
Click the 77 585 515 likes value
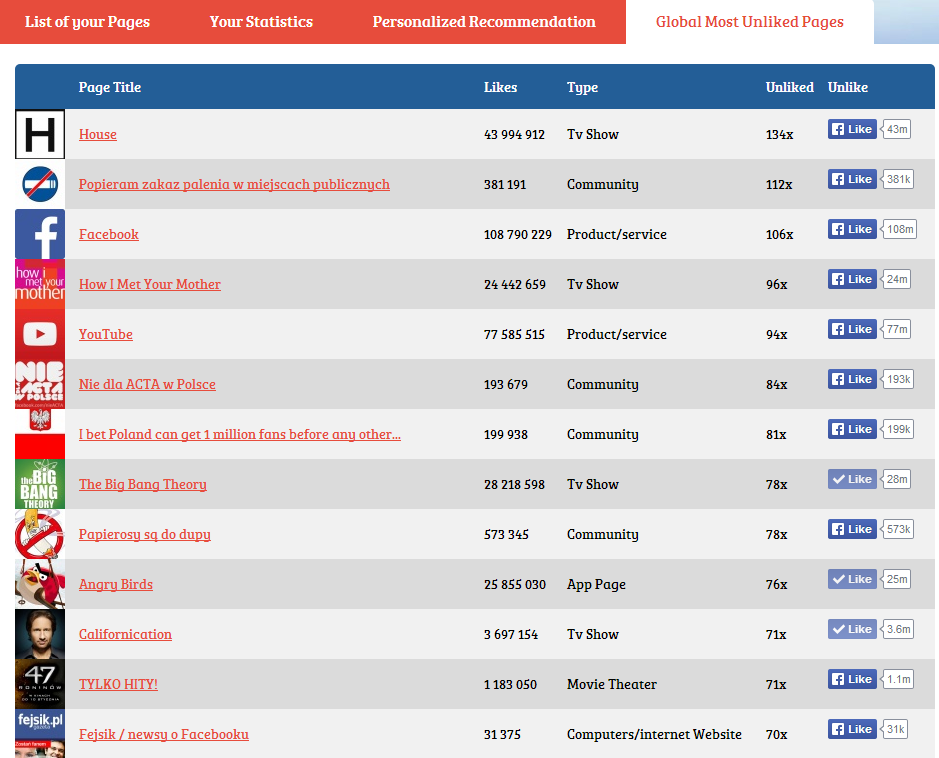514,335
